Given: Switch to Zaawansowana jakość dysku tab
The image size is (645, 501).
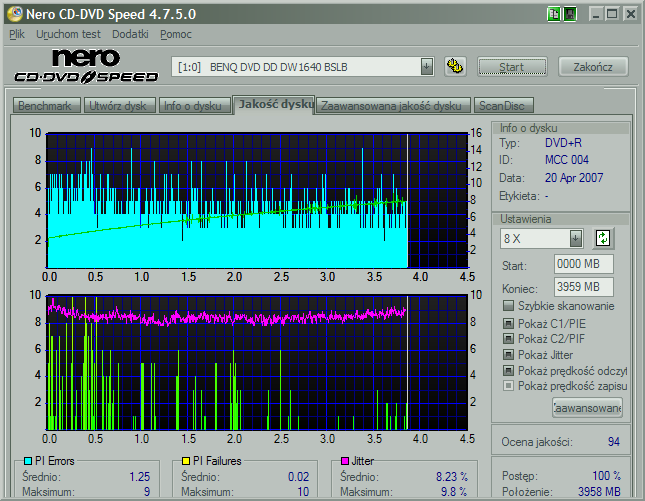Looking at the screenshot, I should tap(391, 106).
